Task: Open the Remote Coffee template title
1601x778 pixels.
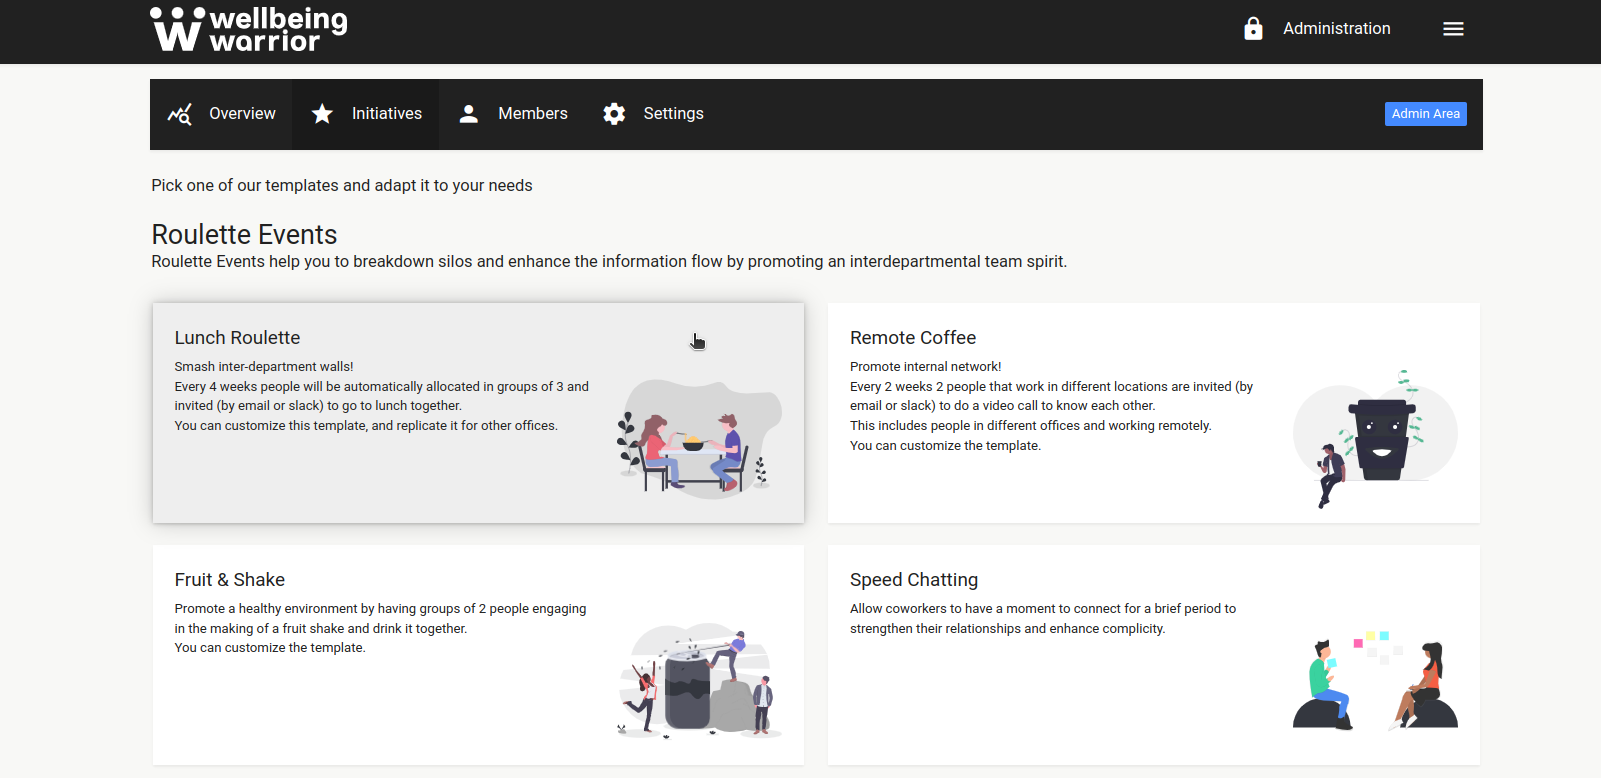Action: 912,338
